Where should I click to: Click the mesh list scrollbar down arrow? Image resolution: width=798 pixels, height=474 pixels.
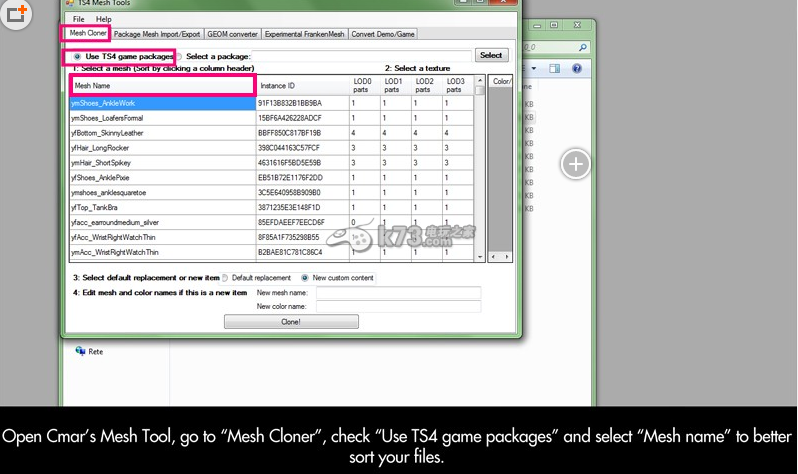point(480,257)
